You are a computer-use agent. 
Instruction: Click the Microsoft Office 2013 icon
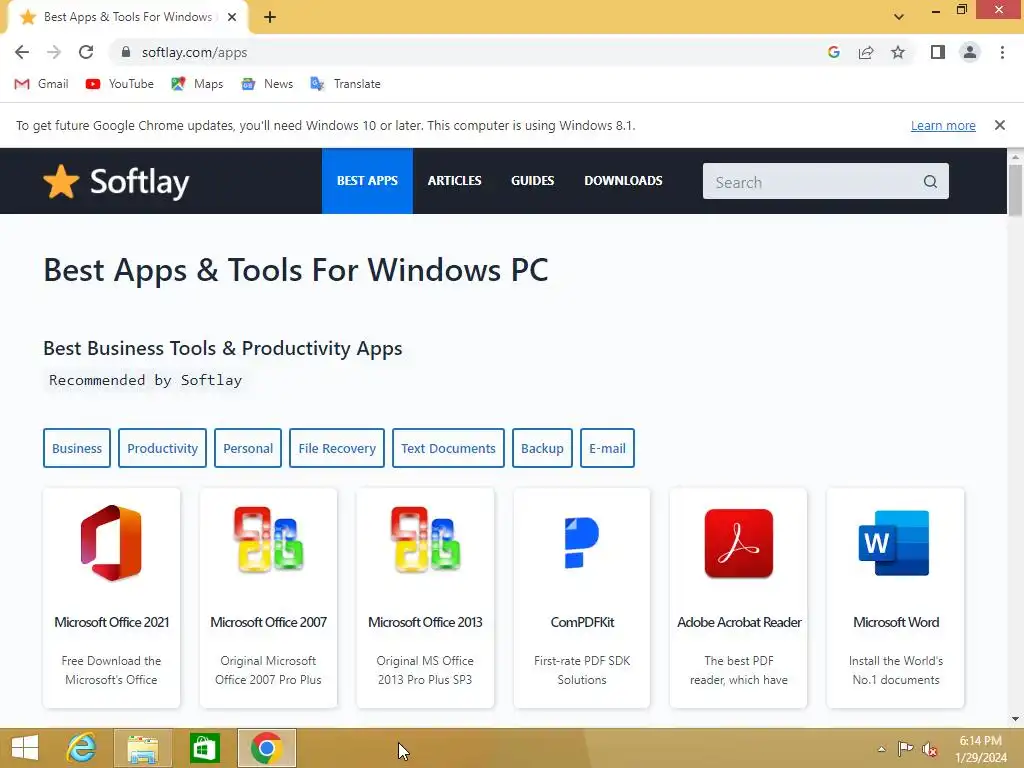tap(425, 540)
